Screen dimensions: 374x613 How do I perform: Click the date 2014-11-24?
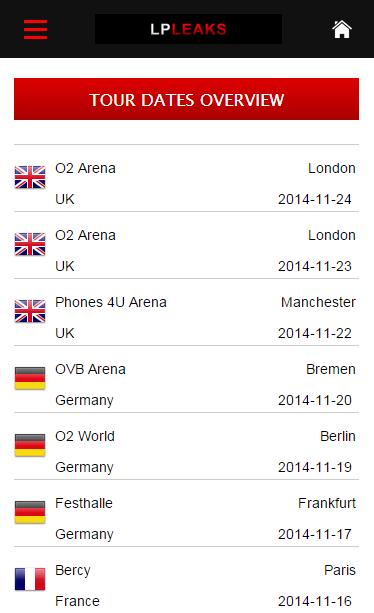[315, 199]
